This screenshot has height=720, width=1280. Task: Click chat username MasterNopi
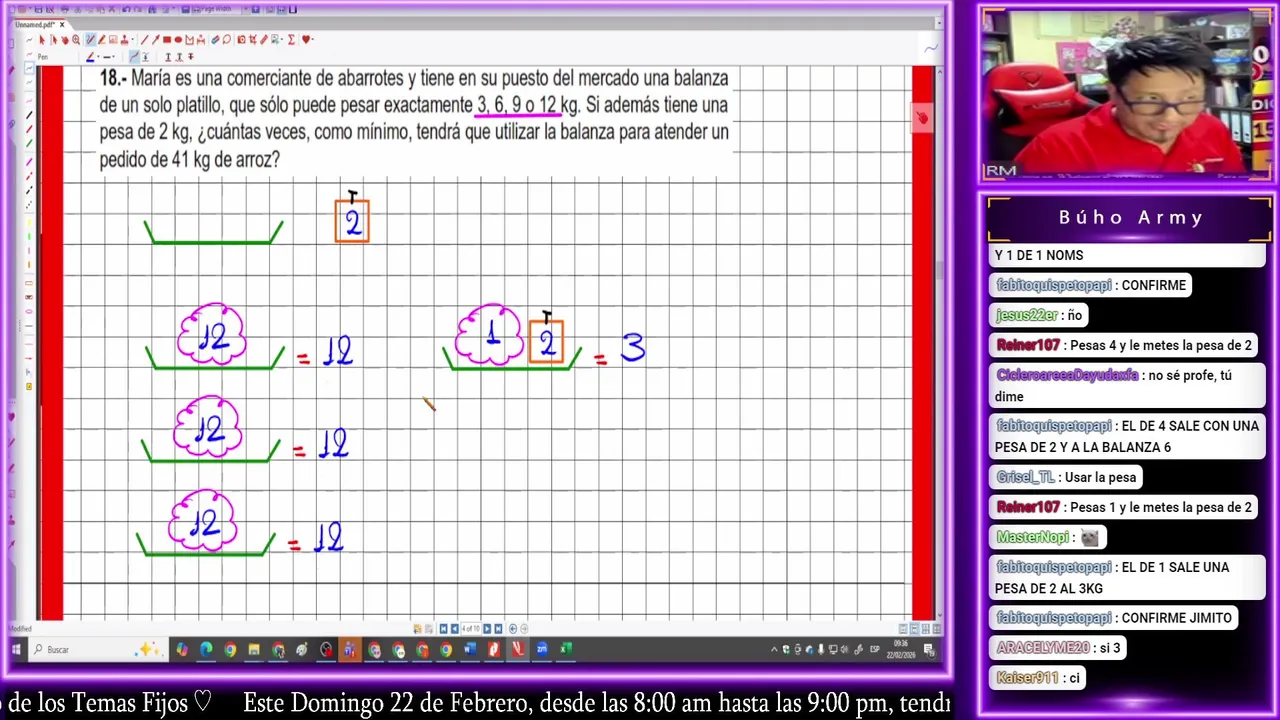[x=1033, y=537]
